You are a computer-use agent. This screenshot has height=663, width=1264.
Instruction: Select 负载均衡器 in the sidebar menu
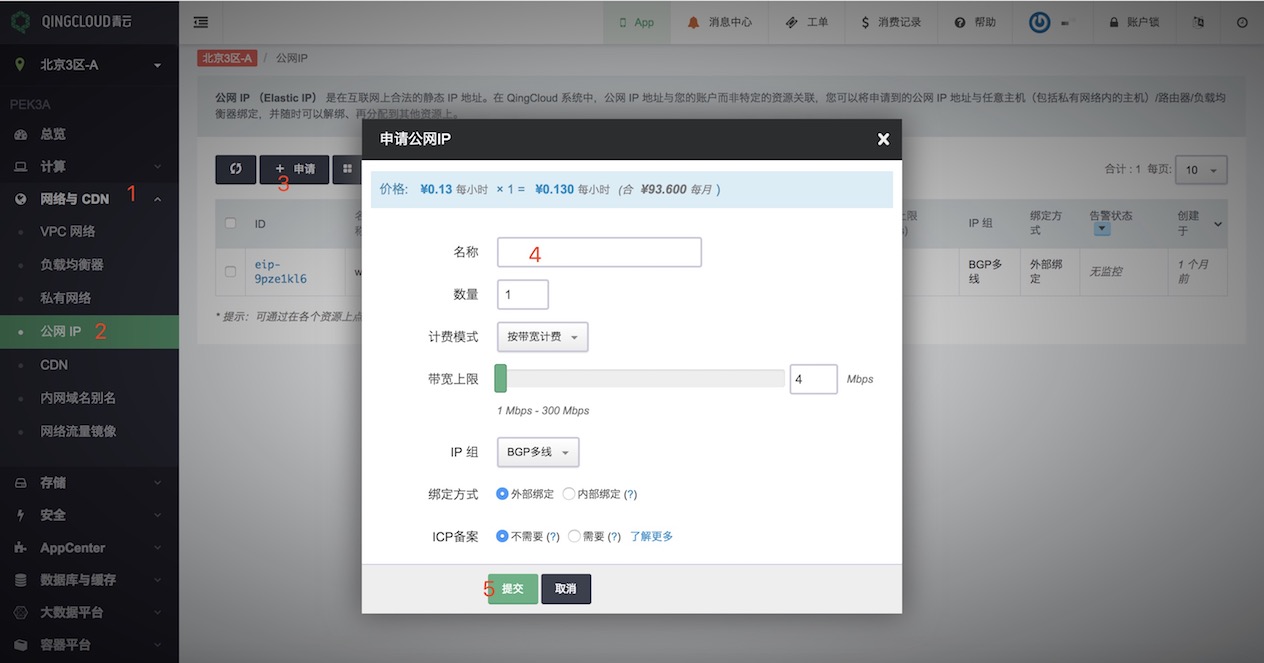tap(72, 265)
